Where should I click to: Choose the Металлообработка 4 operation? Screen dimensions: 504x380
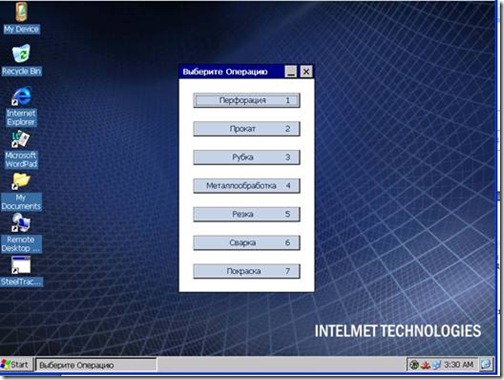(246, 186)
